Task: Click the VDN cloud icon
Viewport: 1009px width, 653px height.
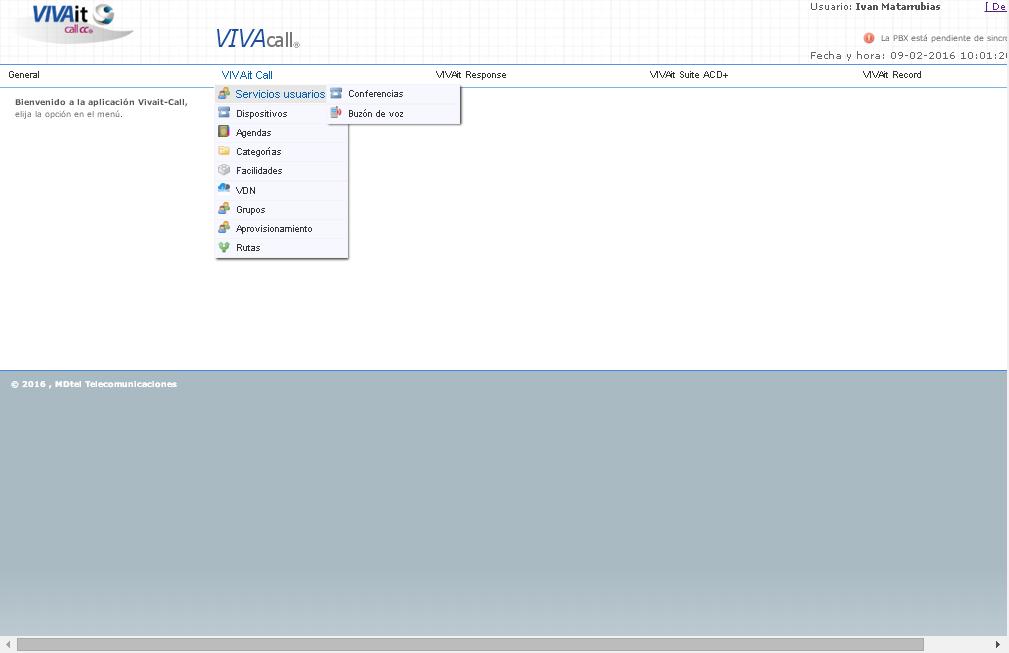Action: (224, 189)
